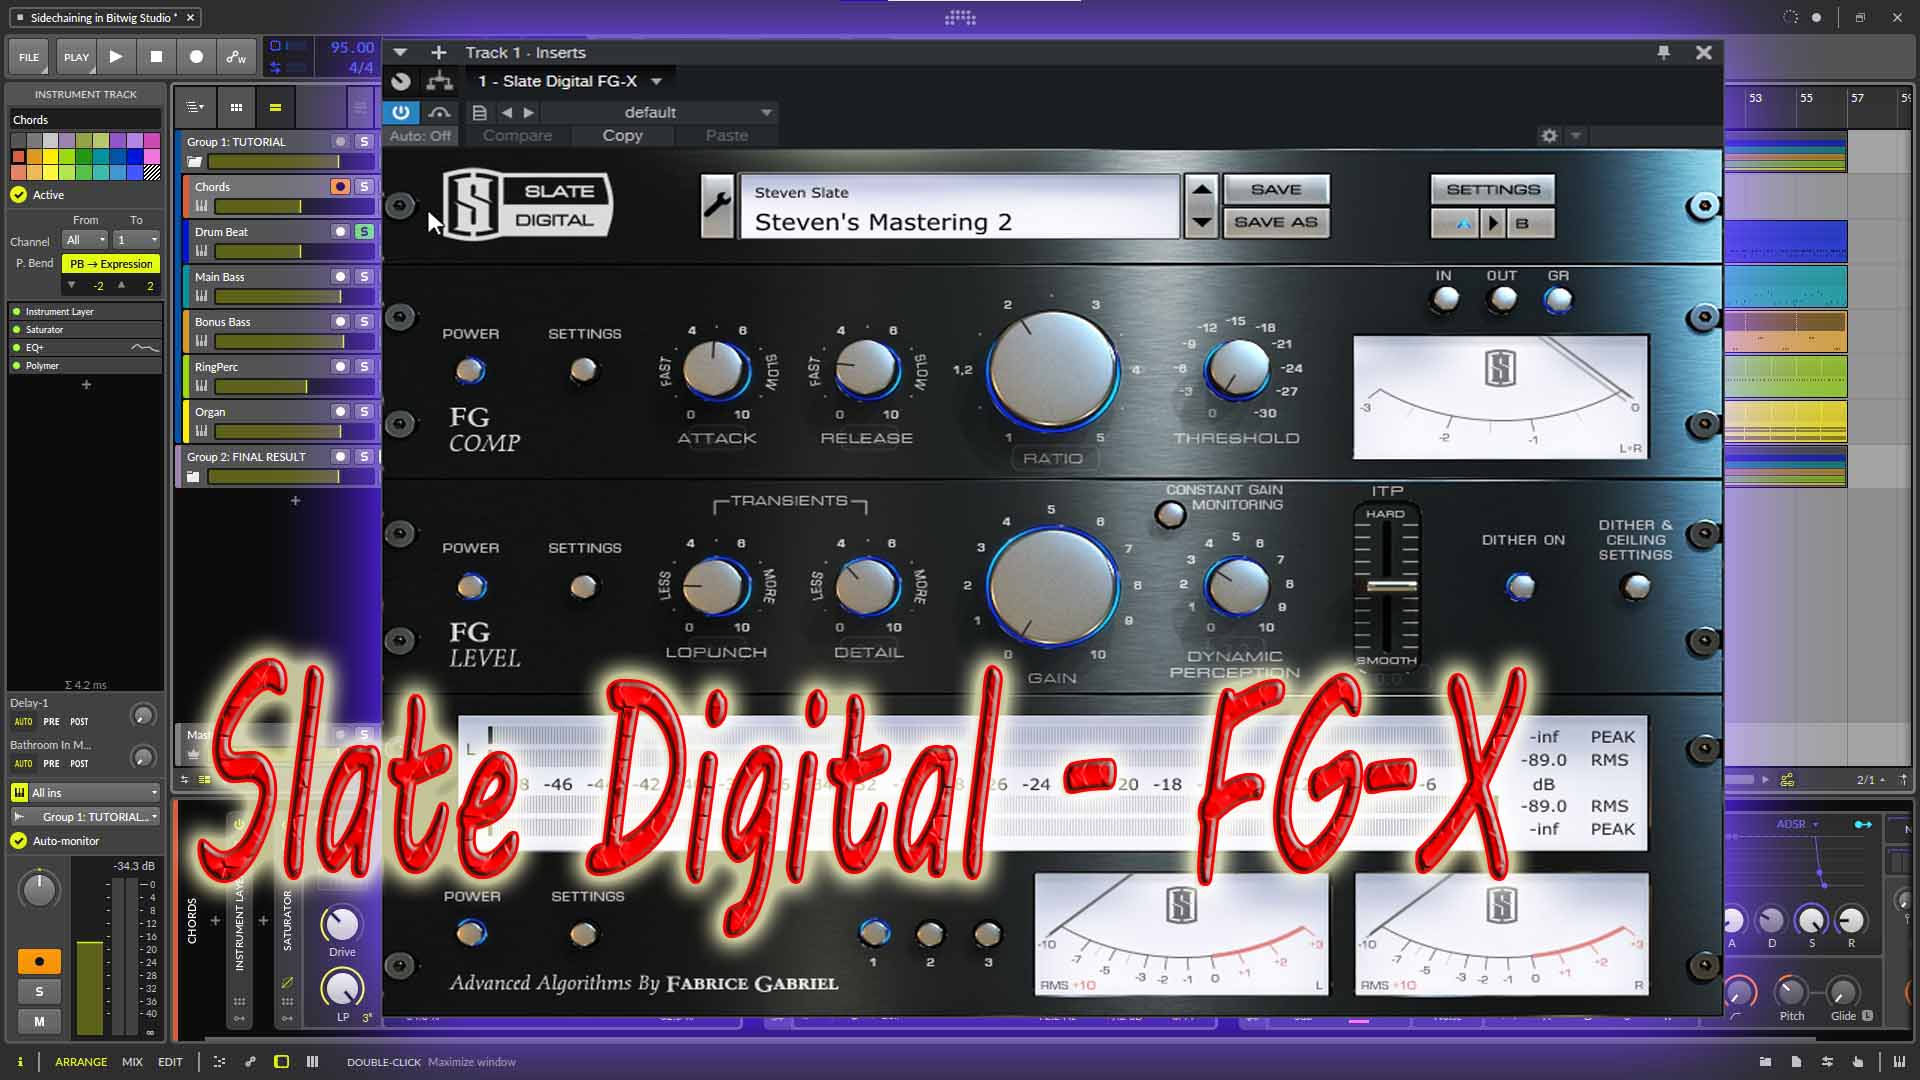This screenshot has height=1080, width=1920.
Task: Click the Record button in the transport bar
Action: pyautogui.click(x=197, y=57)
